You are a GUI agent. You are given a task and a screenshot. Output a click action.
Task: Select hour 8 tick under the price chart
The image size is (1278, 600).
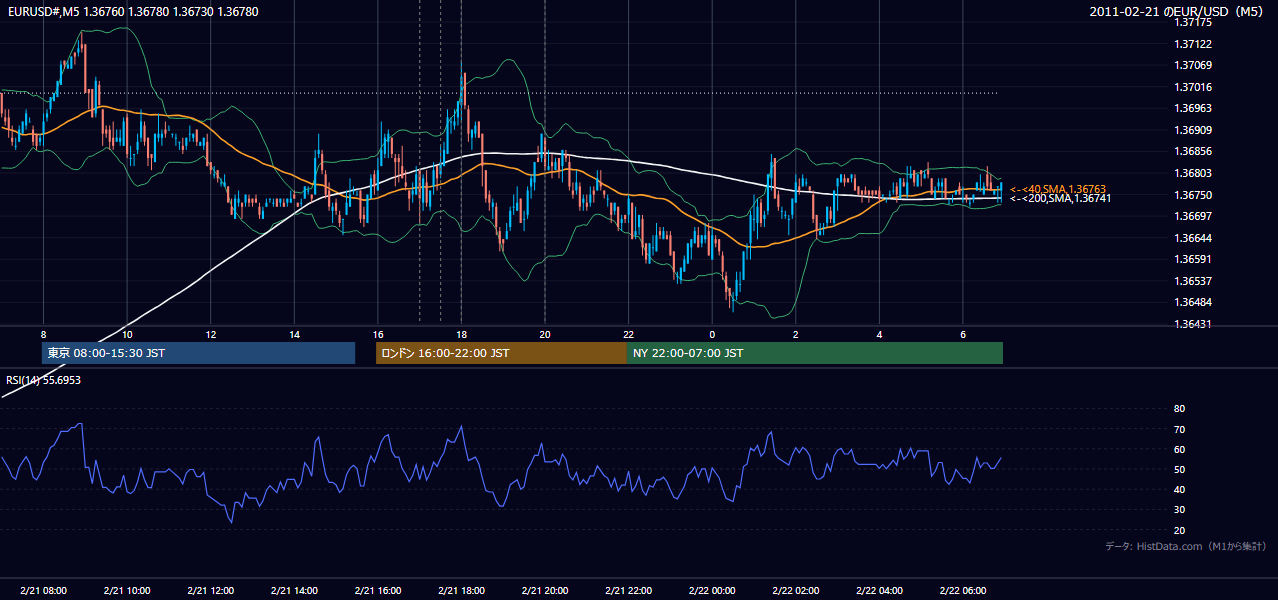(x=43, y=334)
